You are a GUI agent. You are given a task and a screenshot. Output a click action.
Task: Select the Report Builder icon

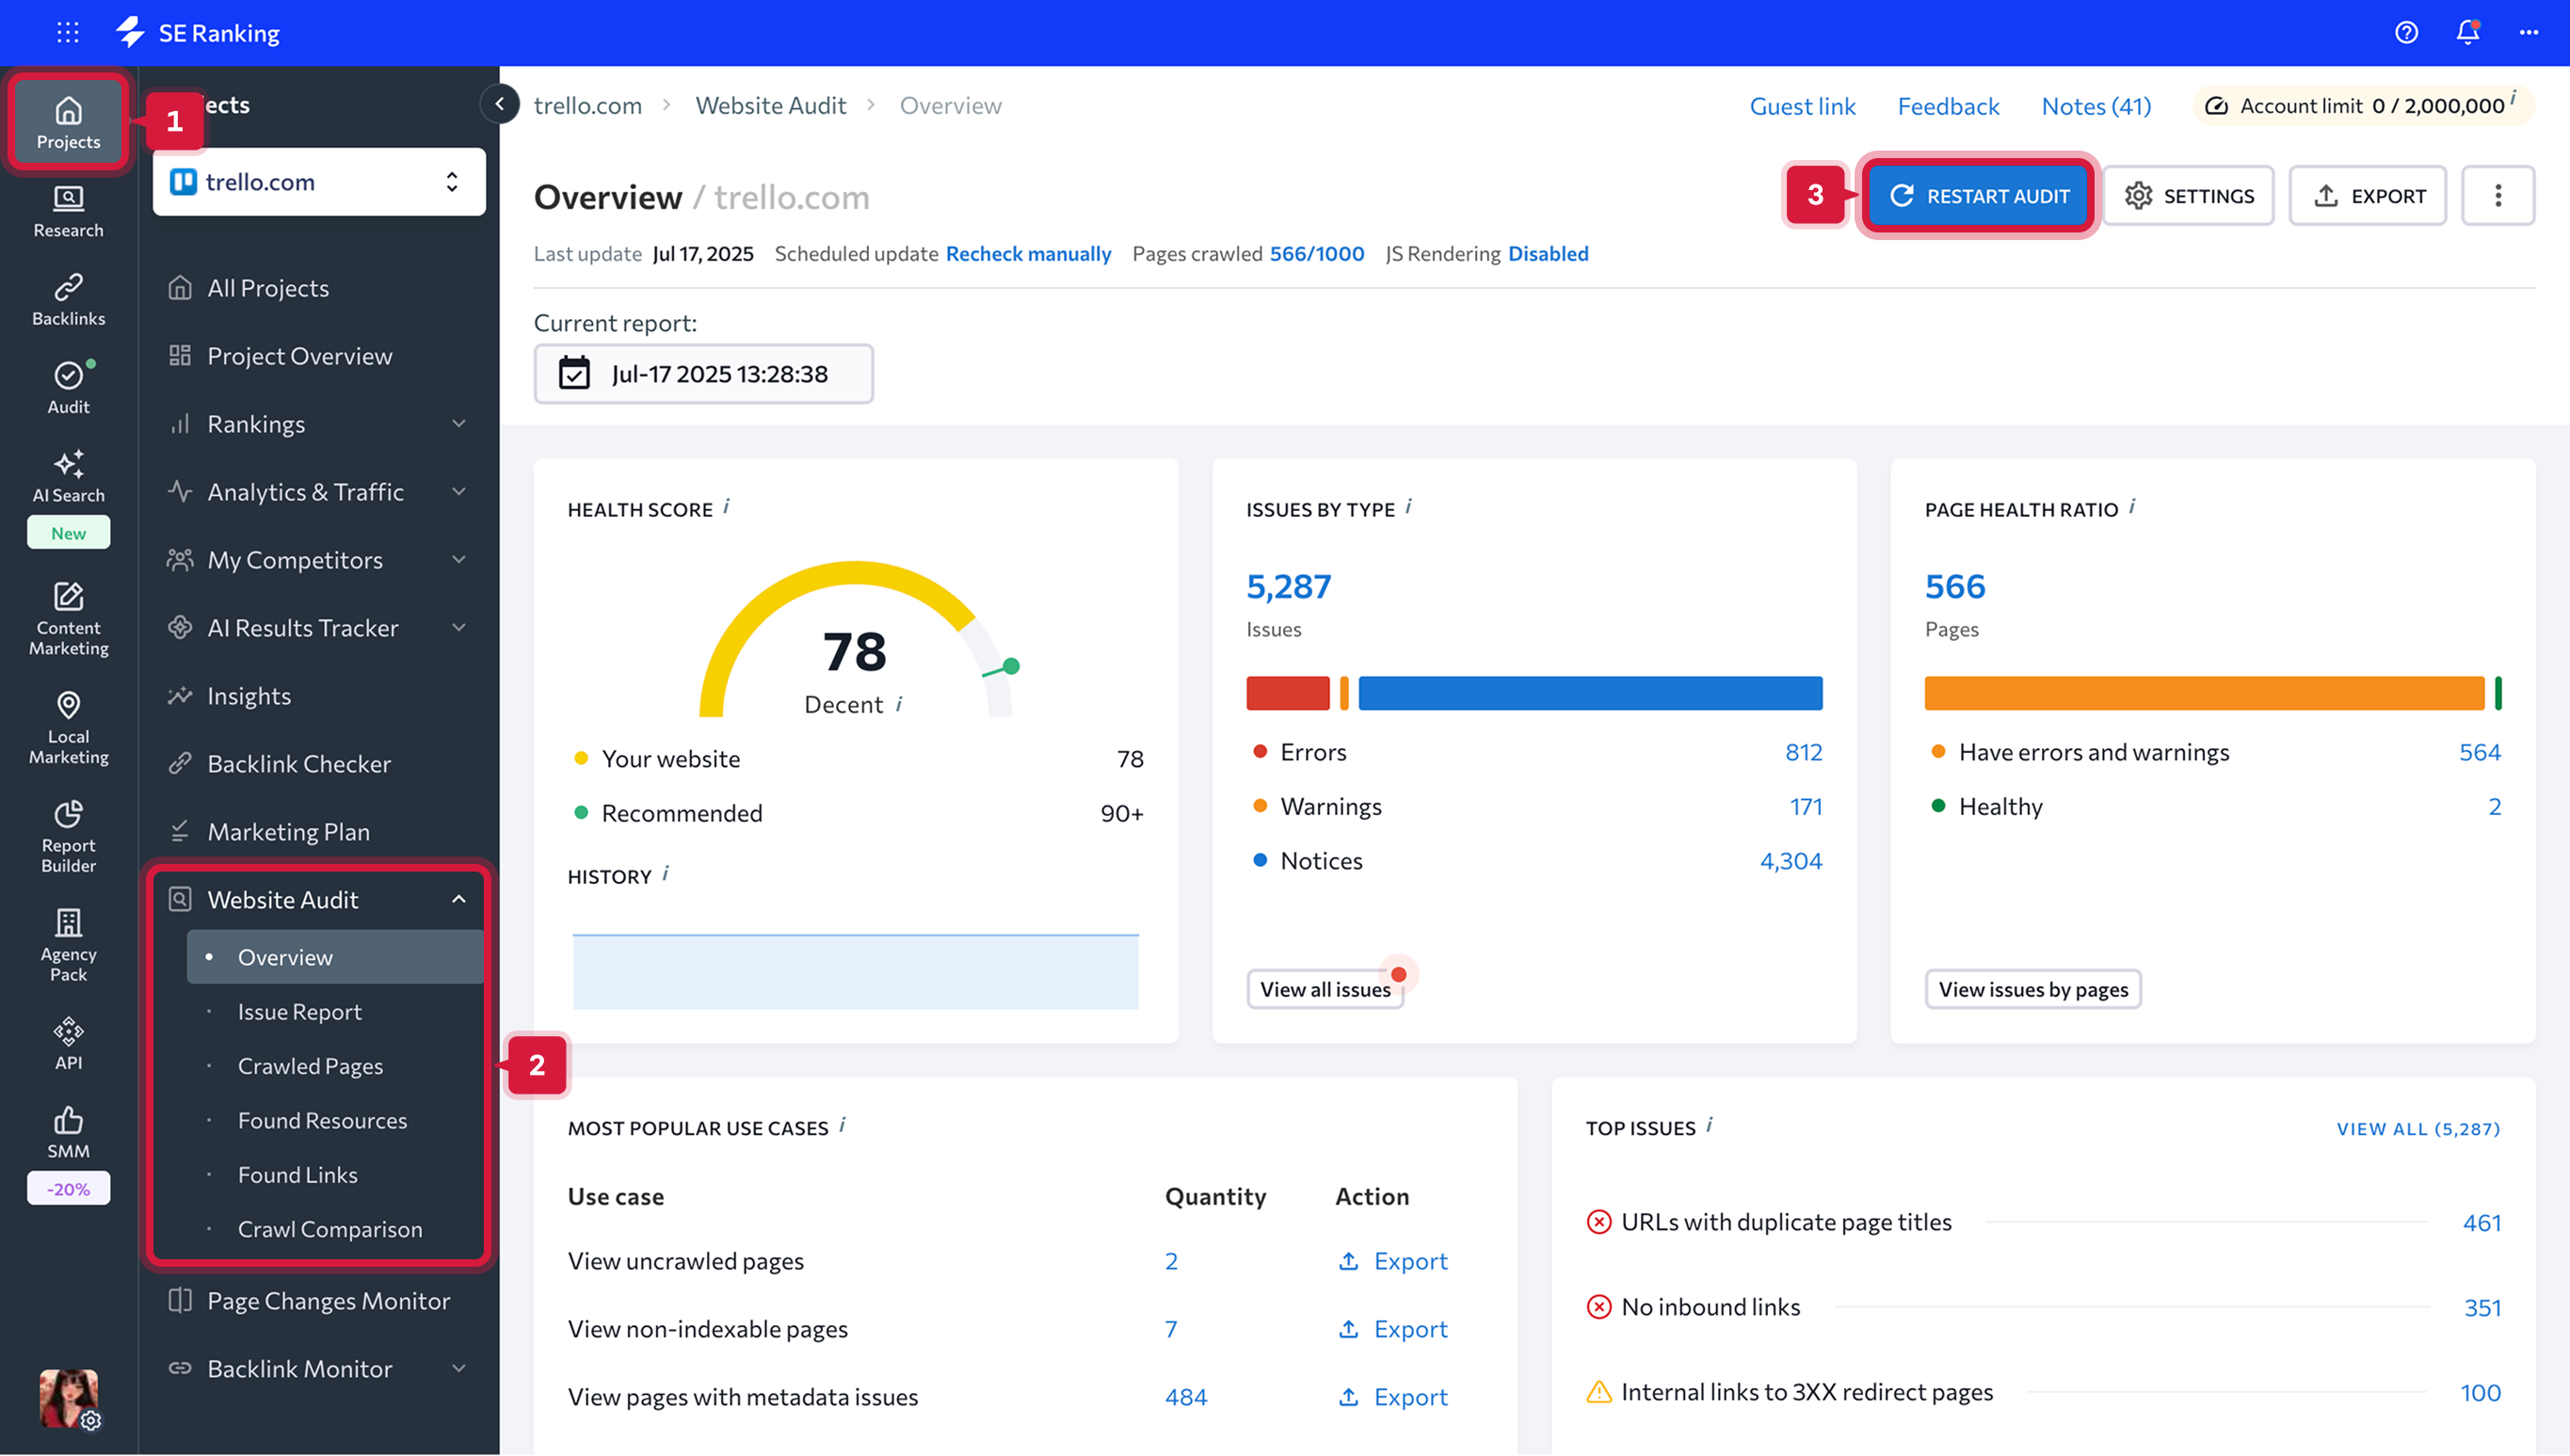(x=67, y=833)
